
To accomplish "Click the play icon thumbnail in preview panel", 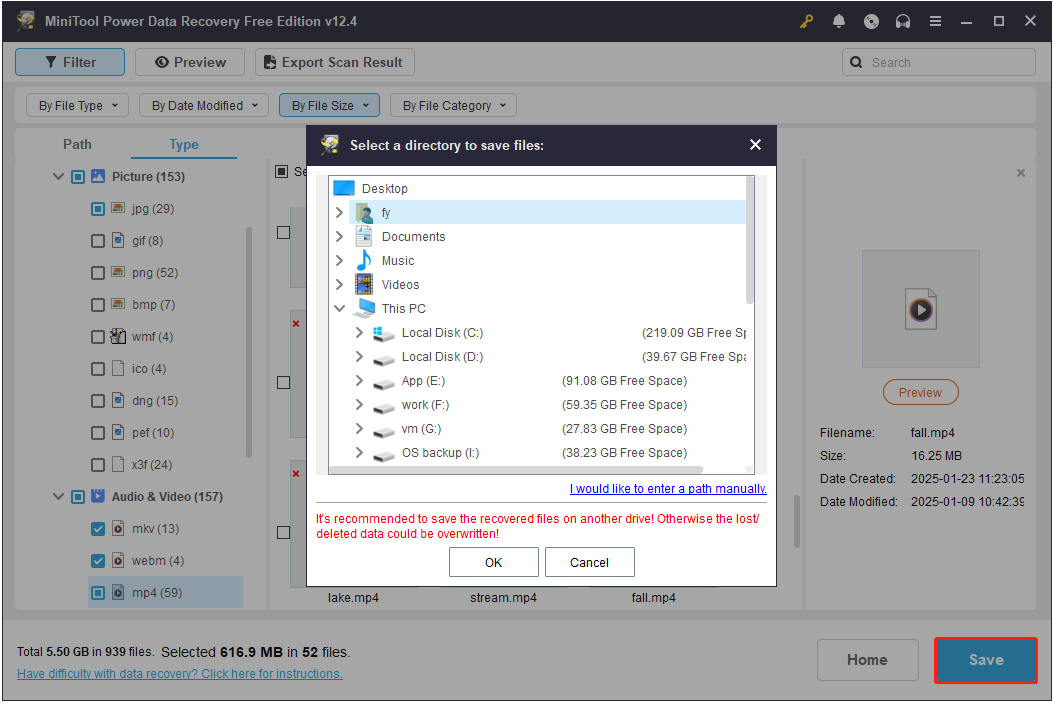I will pyautogui.click(x=920, y=309).
